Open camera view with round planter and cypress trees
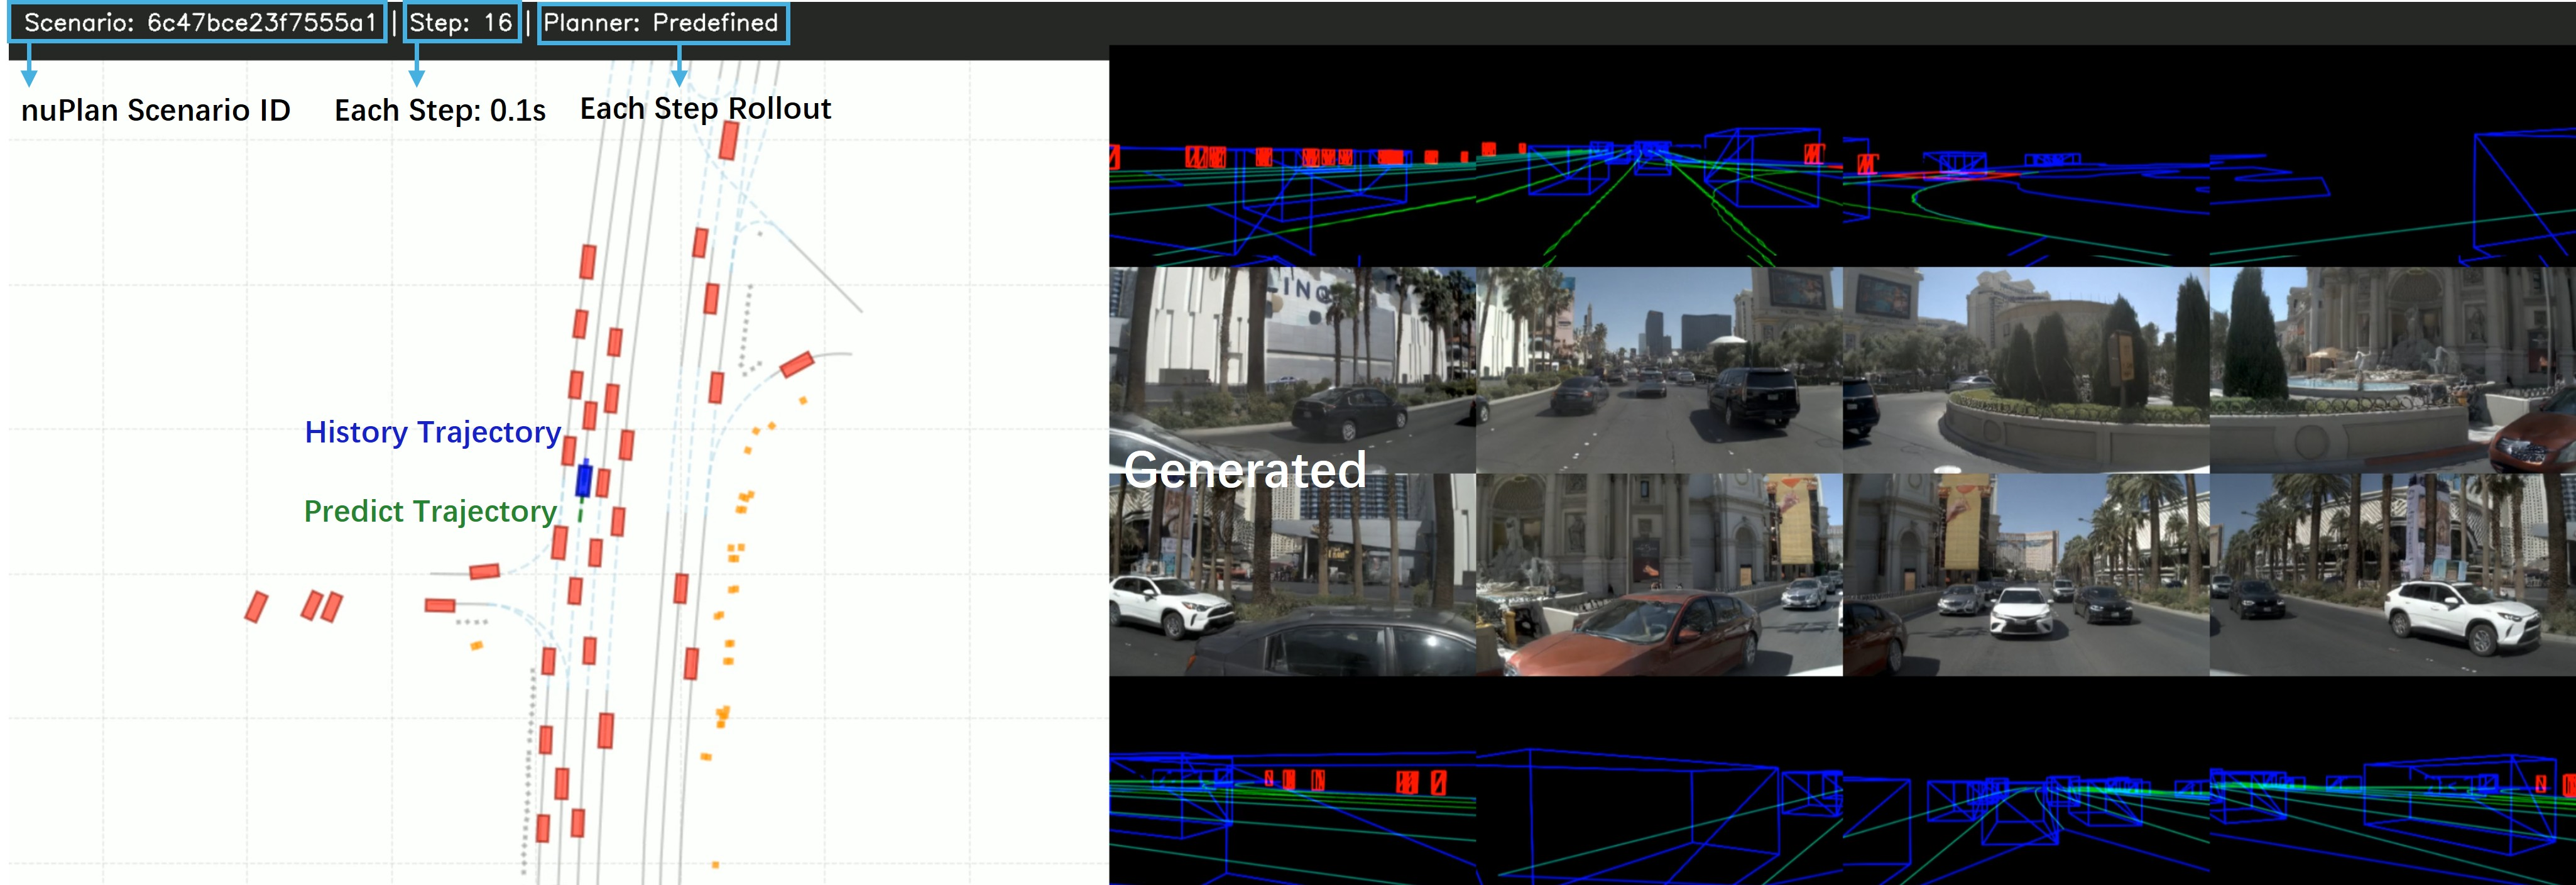The image size is (2576, 885). tap(2026, 370)
